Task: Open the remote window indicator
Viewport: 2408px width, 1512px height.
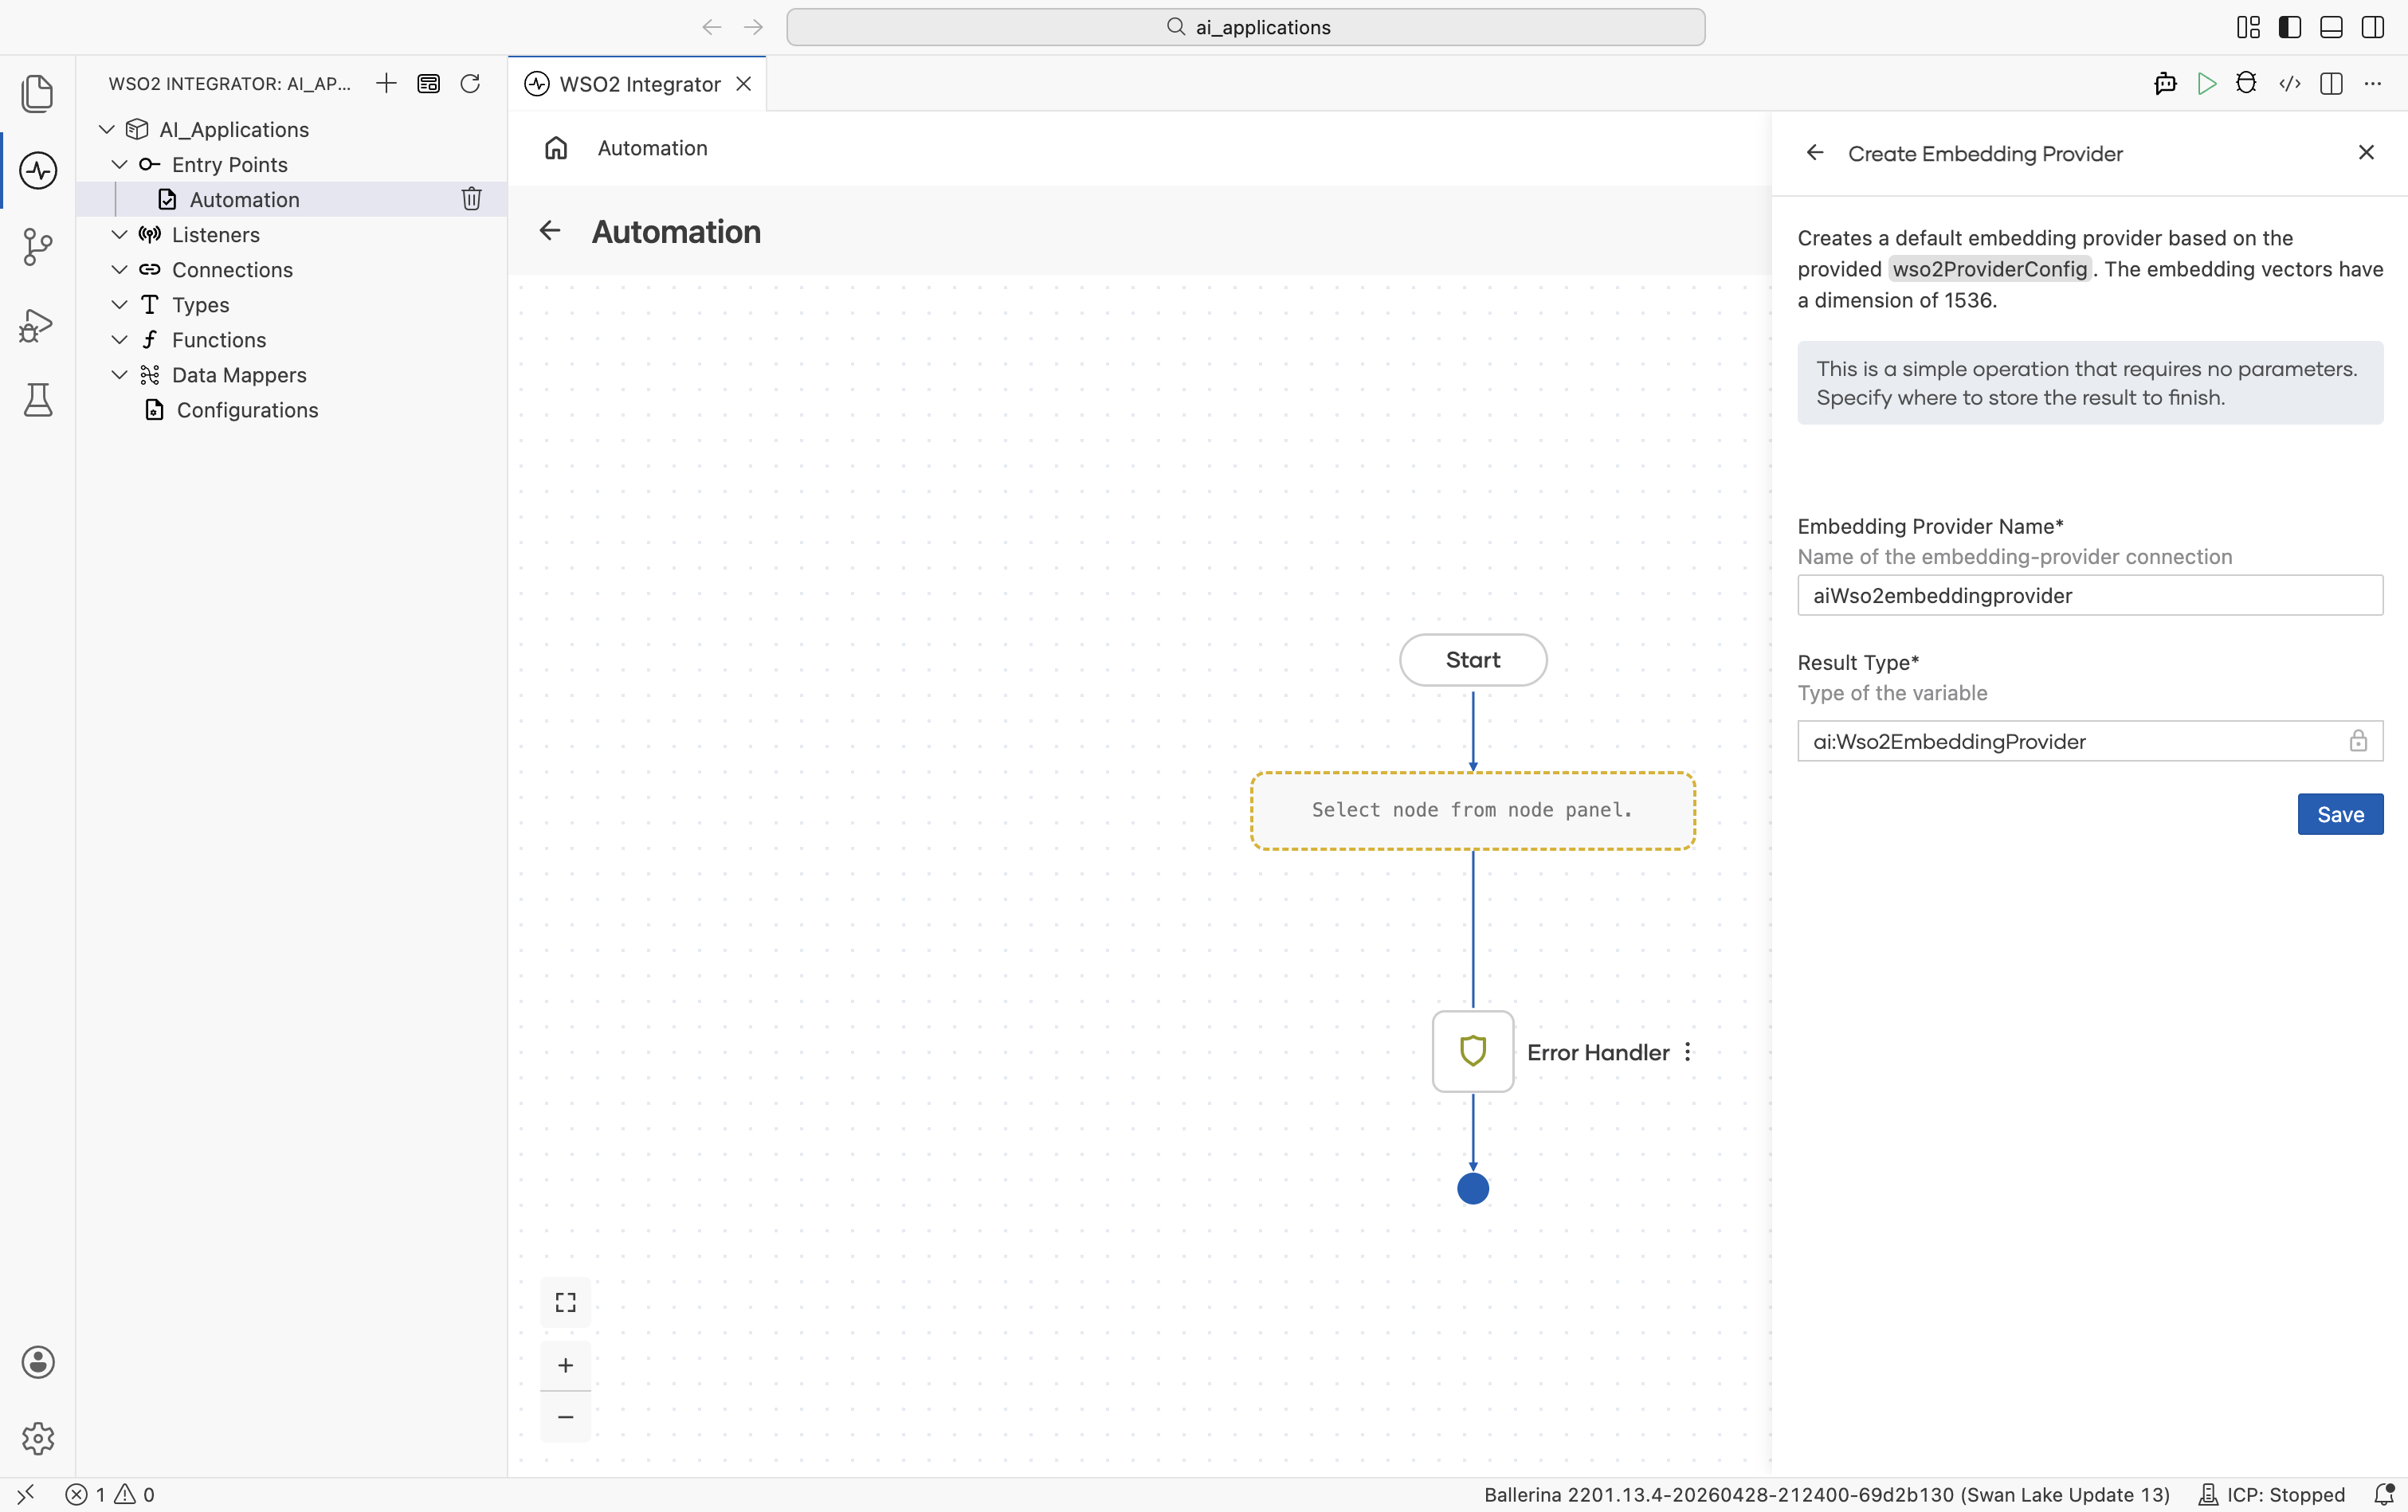Action: click(26, 1494)
